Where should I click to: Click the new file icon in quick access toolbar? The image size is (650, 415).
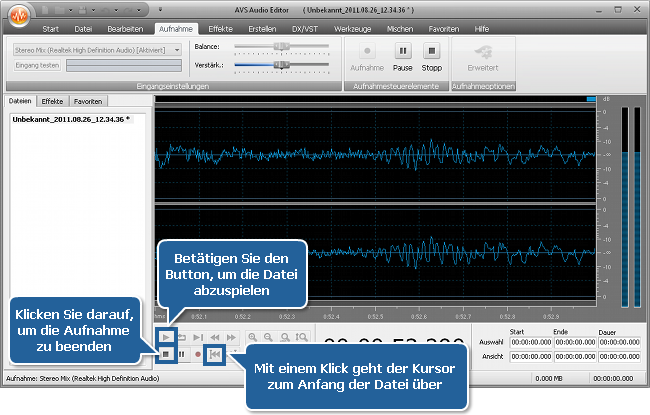click(45, 10)
